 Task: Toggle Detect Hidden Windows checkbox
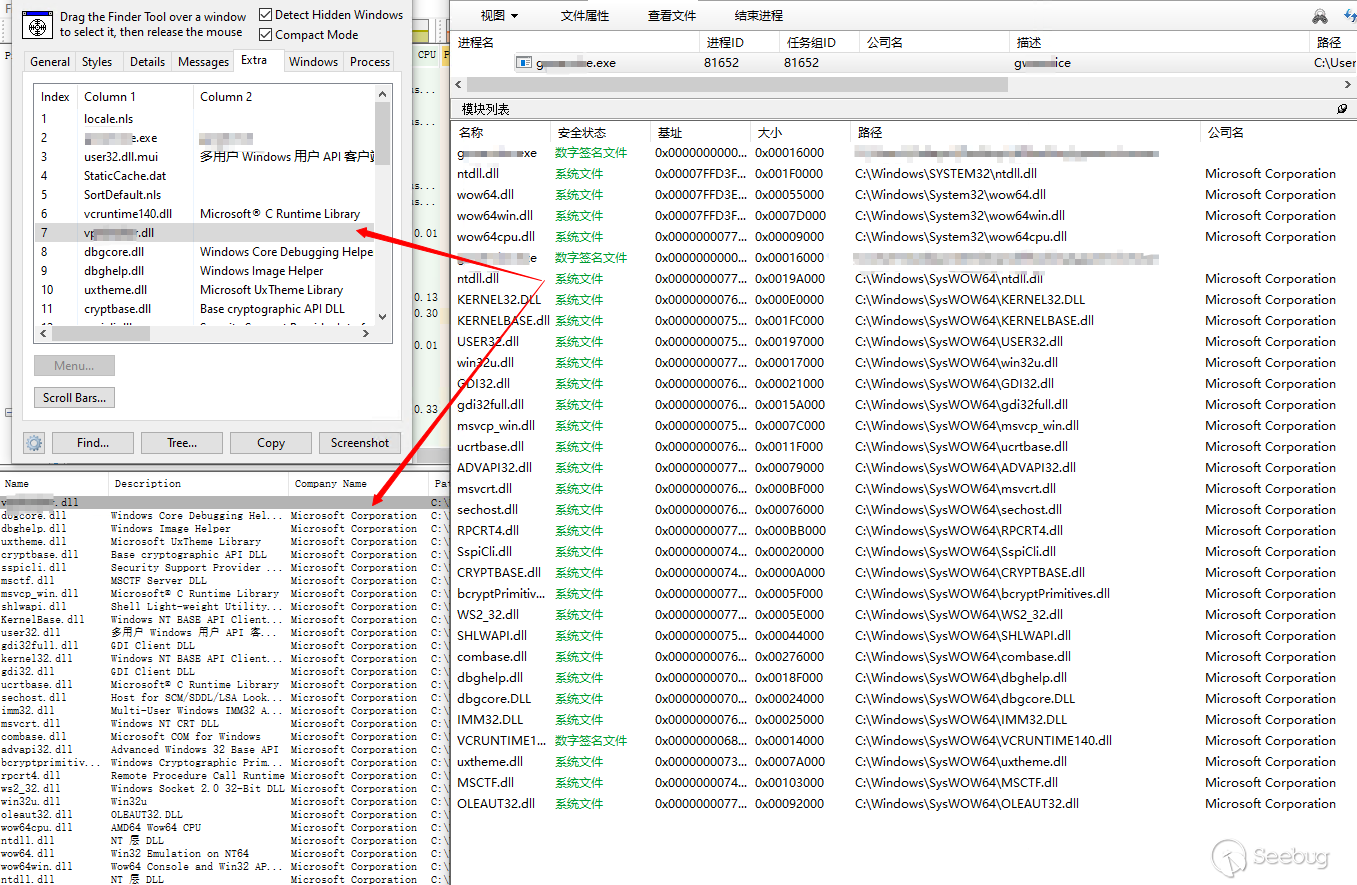click(266, 15)
